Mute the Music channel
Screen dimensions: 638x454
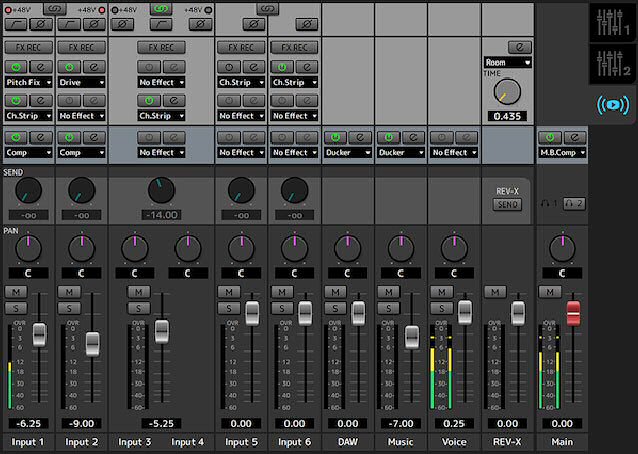tap(387, 291)
